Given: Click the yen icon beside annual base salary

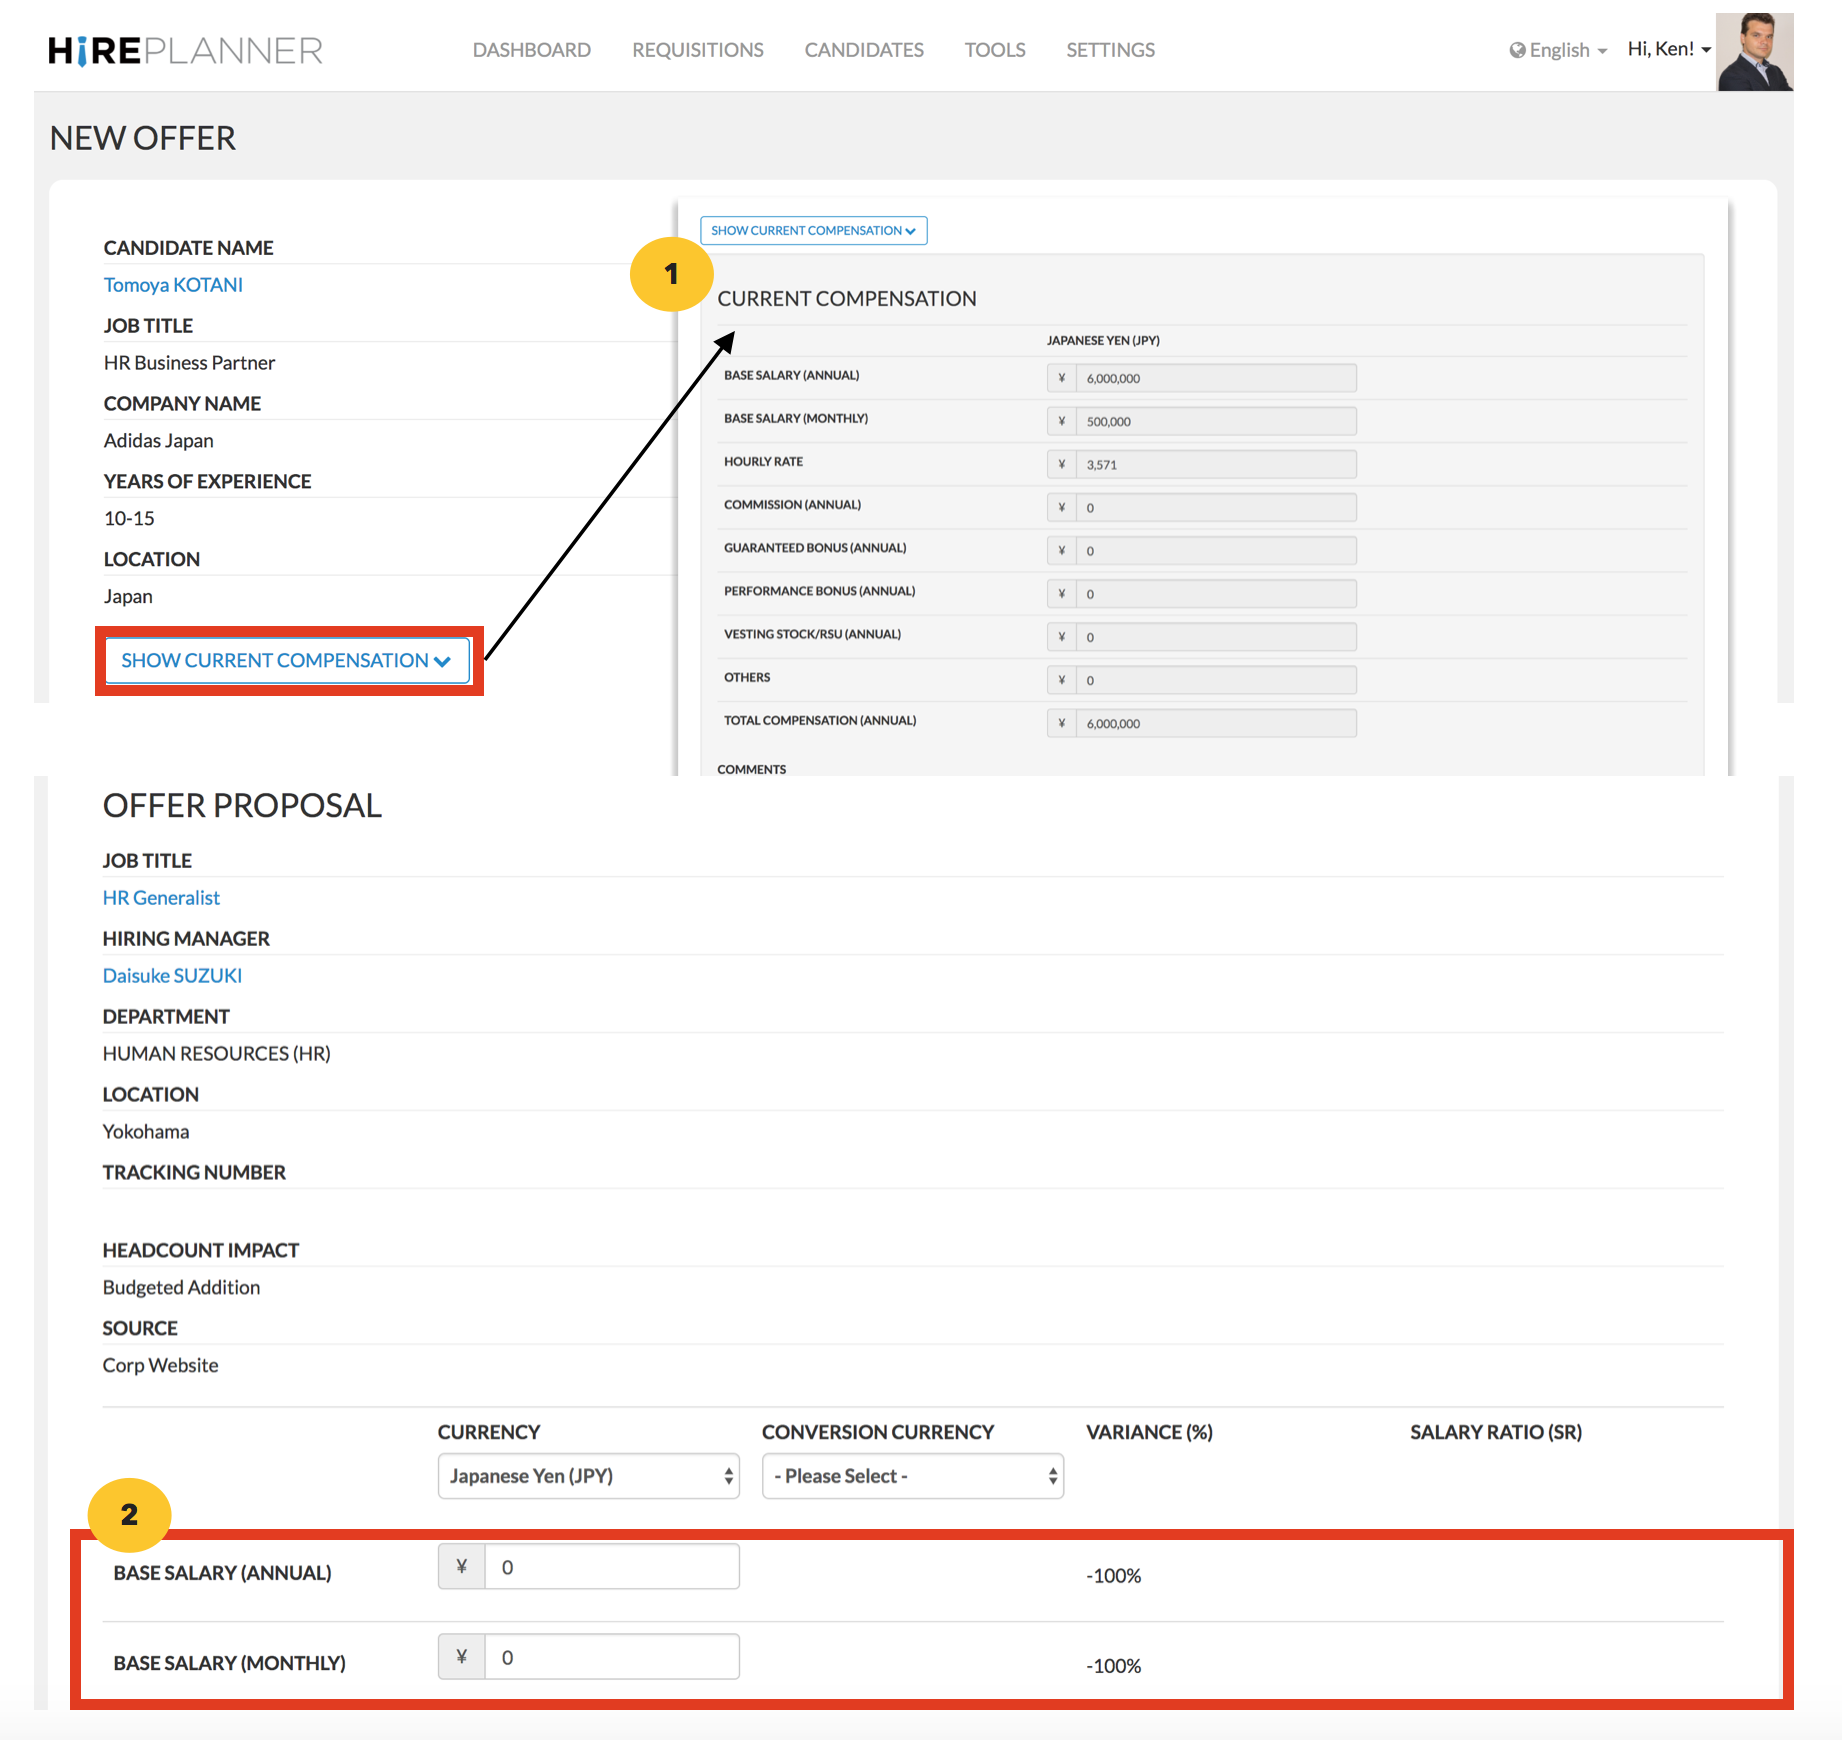Looking at the screenshot, I should [x=461, y=1566].
